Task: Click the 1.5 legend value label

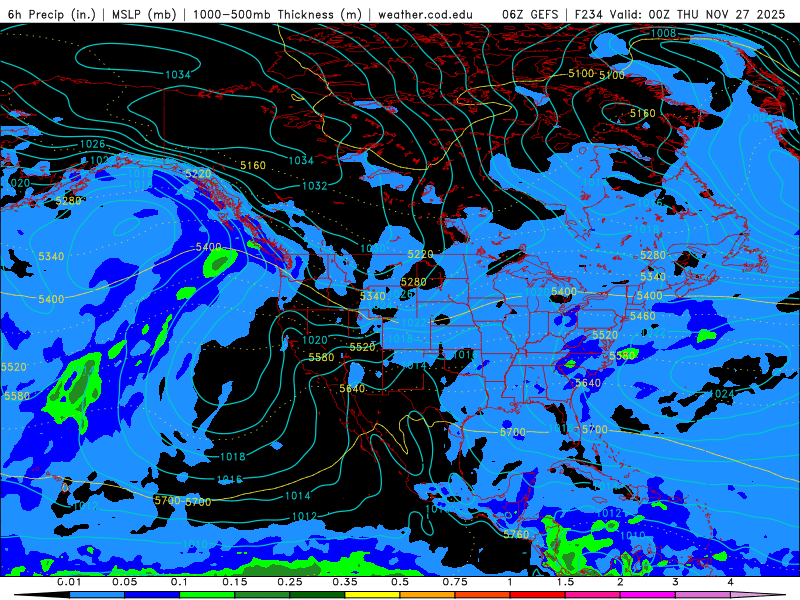Action: pos(565,582)
